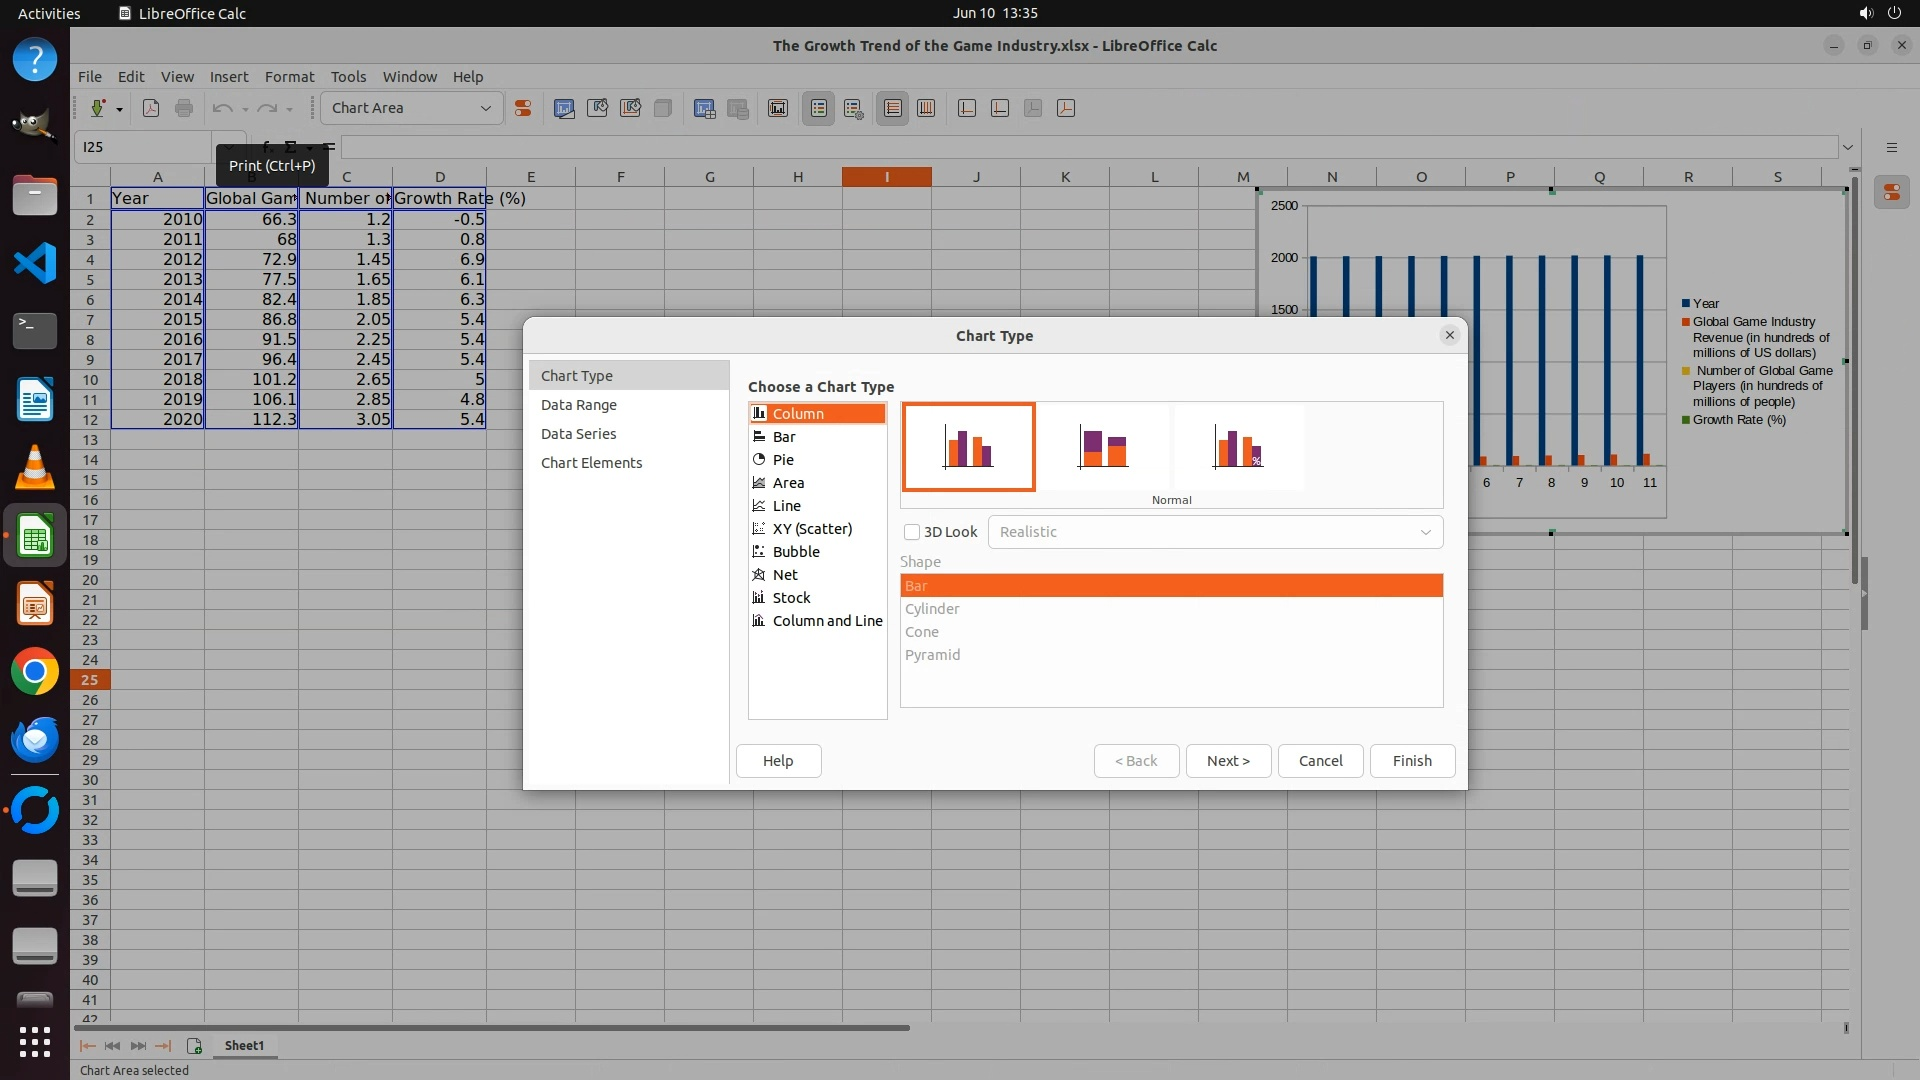Viewport: 1920px width, 1080px height.
Task: Click the Export as PDF toolbar icon
Action: 151,108
